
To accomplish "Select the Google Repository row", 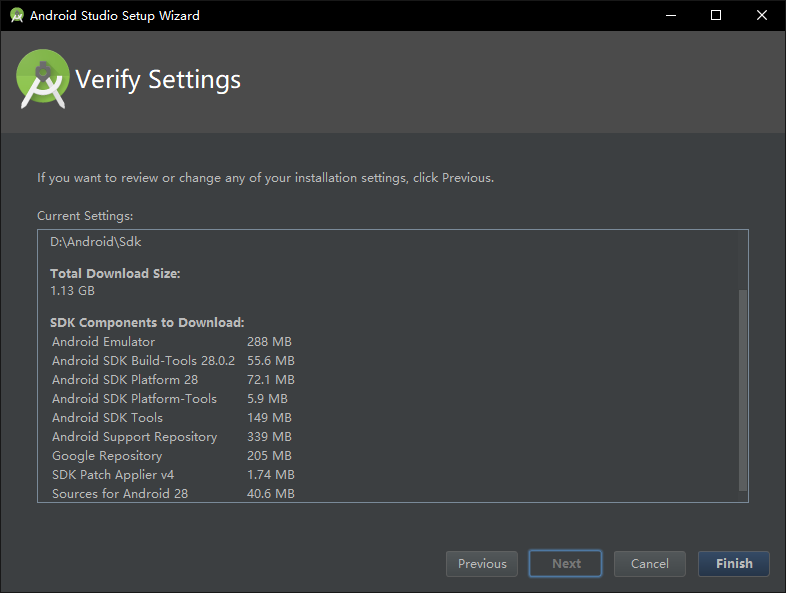I will click(172, 456).
